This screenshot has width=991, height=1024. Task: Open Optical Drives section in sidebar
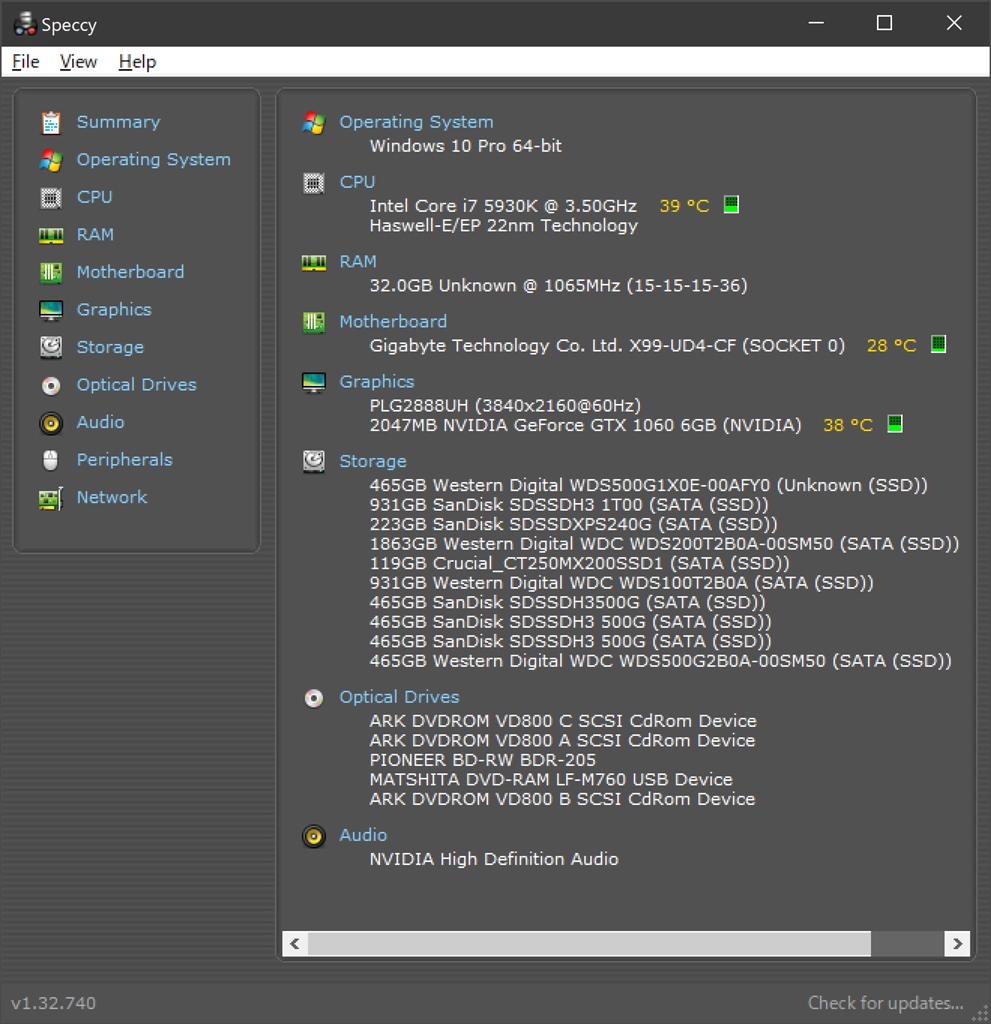[137, 385]
